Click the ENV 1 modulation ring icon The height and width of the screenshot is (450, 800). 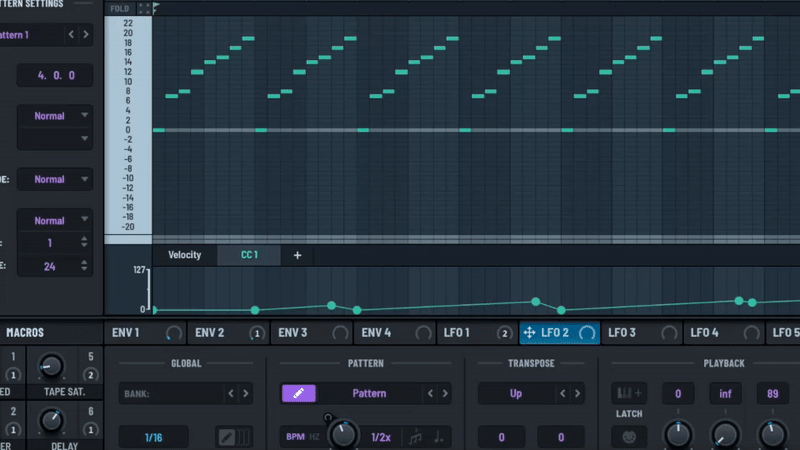tap(174, 333)
